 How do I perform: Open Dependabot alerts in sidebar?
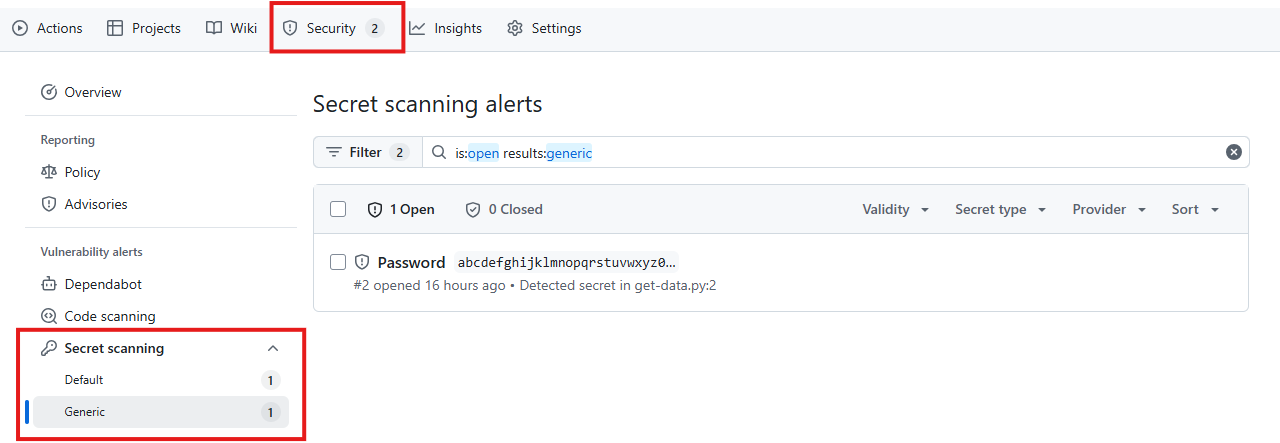tap(161, 284)
